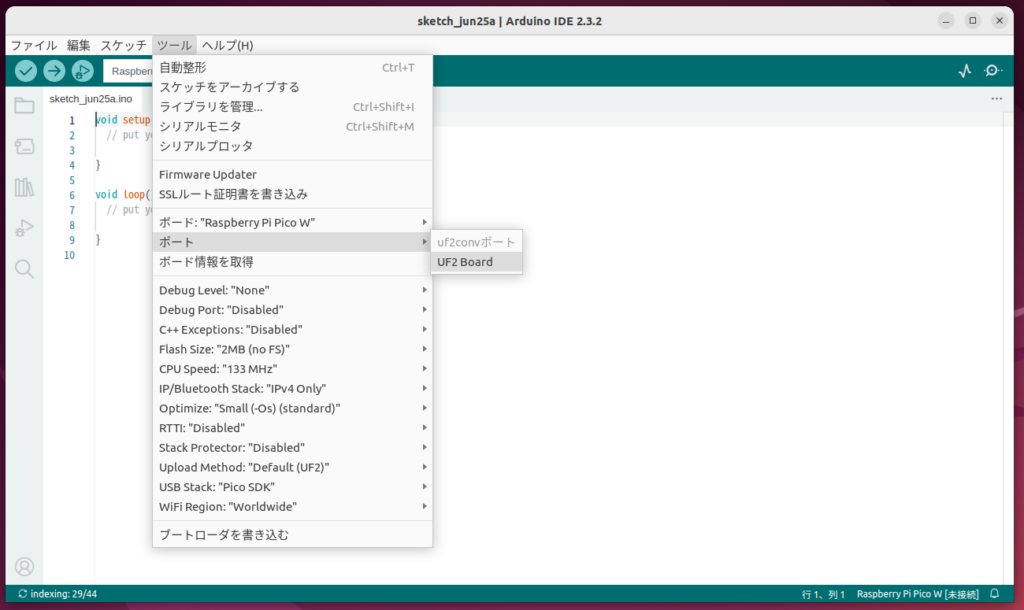The width and height of the screenshot is (1024, 610).
Task: Open the Library Manager sidebar icon
Action: coord(24,187)
